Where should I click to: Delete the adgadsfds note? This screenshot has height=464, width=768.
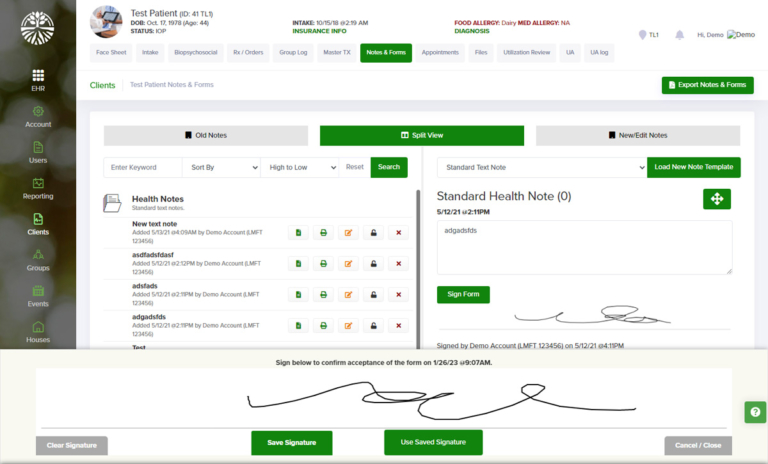pos(398,325)
